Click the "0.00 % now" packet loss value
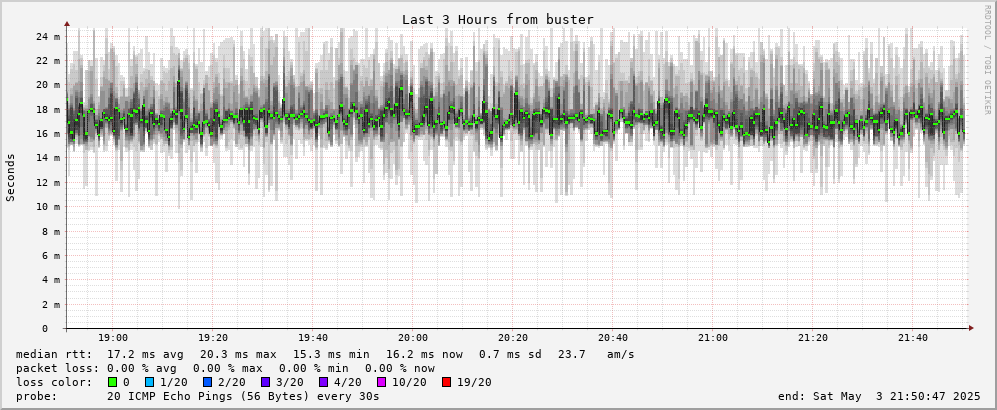The image size is (997, 410). point(400,368)
